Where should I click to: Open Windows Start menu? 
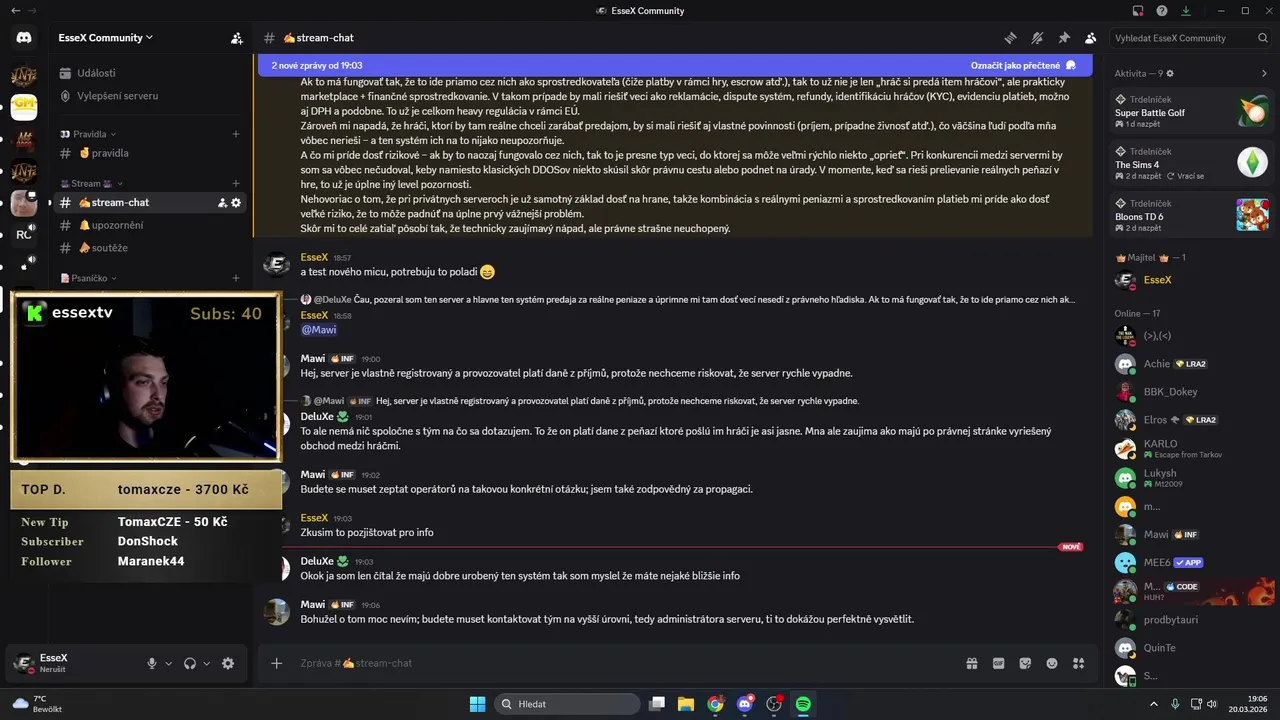pyautogui.click(x=477, y=704)
